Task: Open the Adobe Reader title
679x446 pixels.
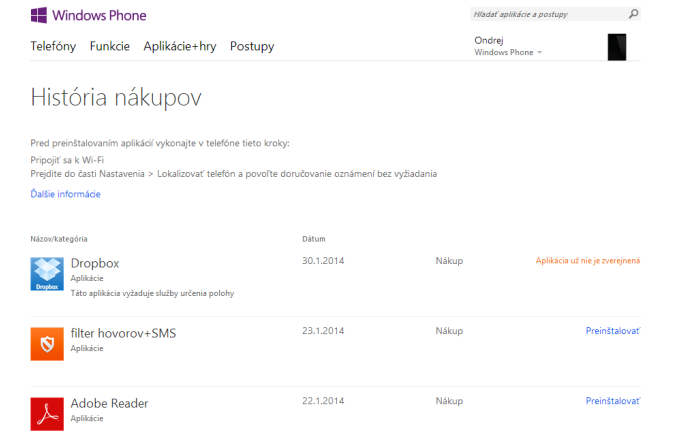Action: pyautogui.click(x=109, y=404)
